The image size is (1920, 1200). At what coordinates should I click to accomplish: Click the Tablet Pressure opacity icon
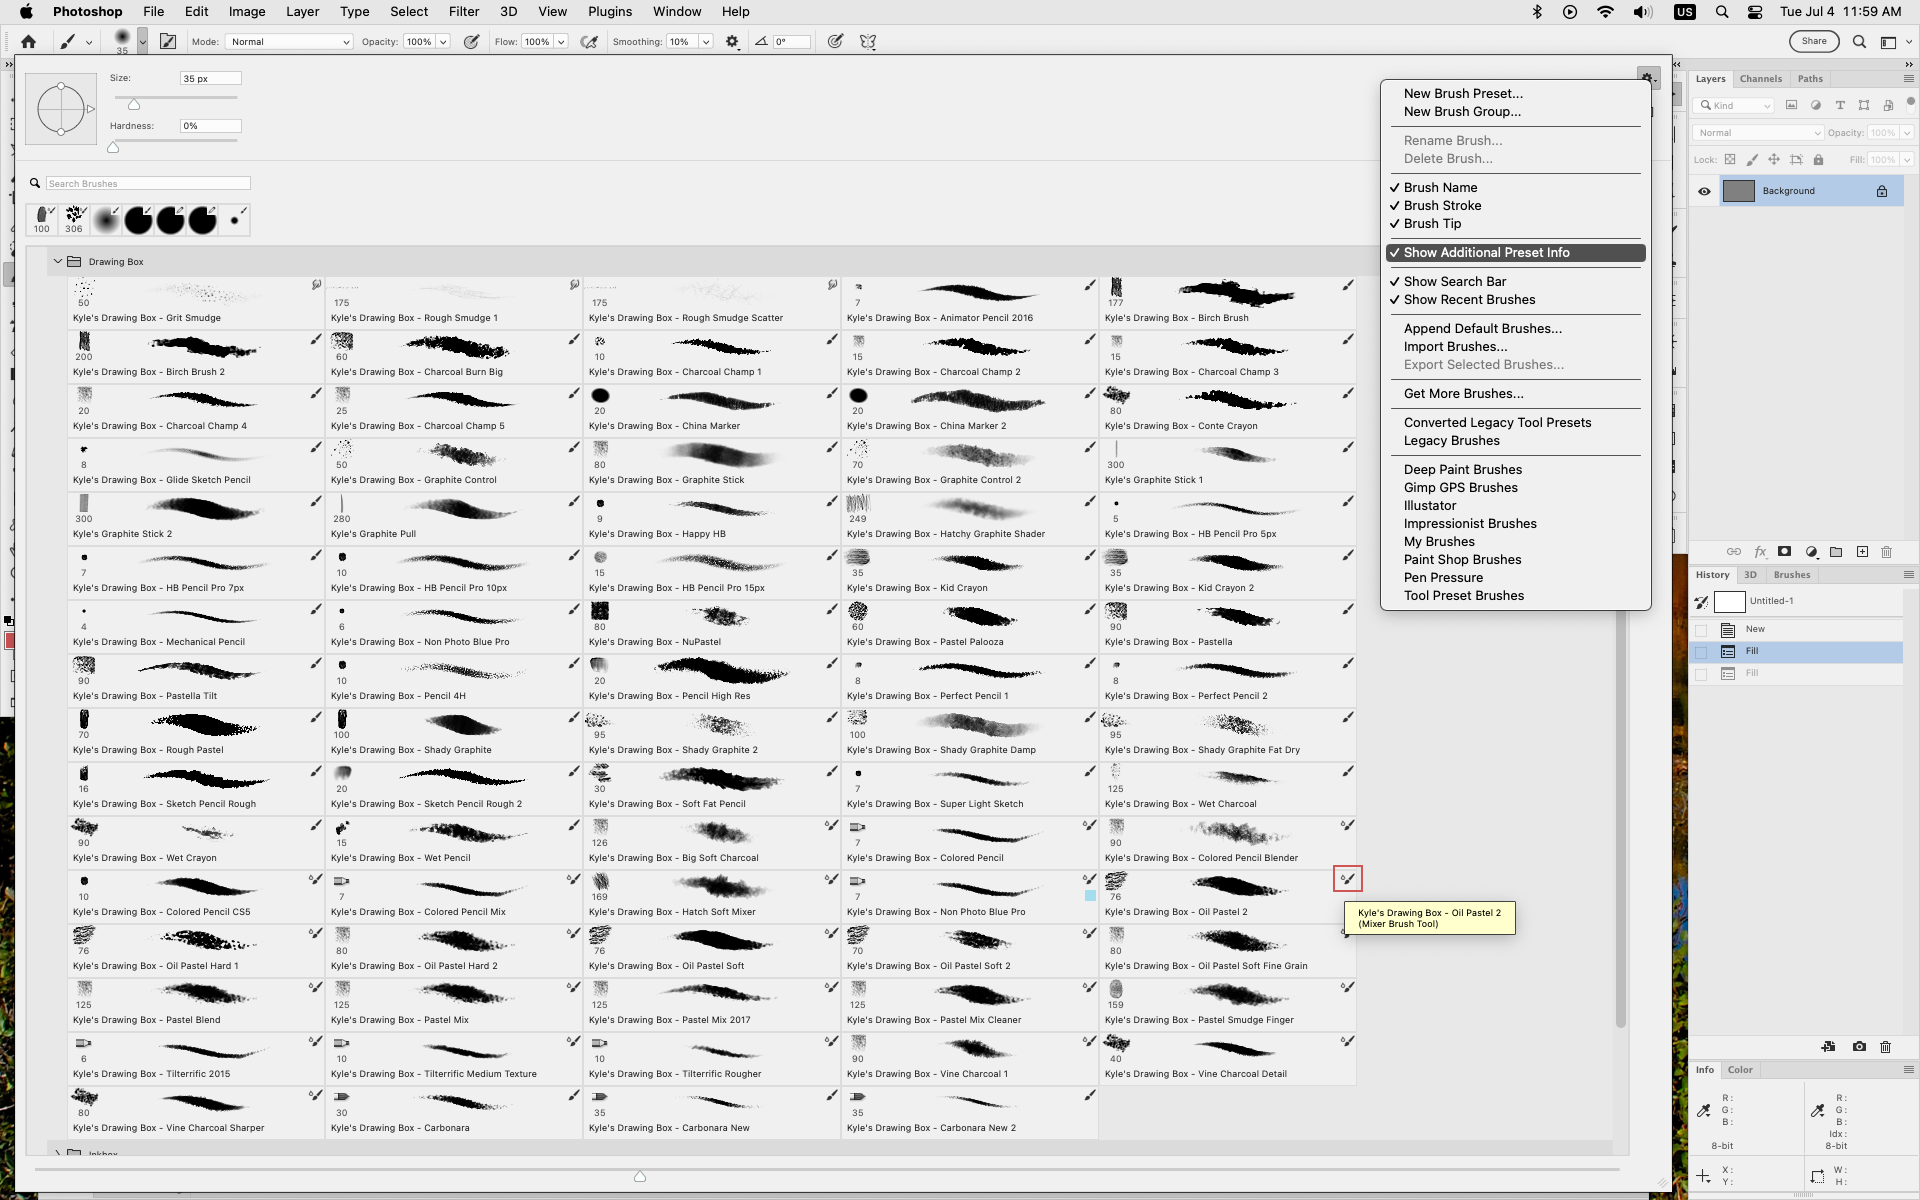pos(471,41)
